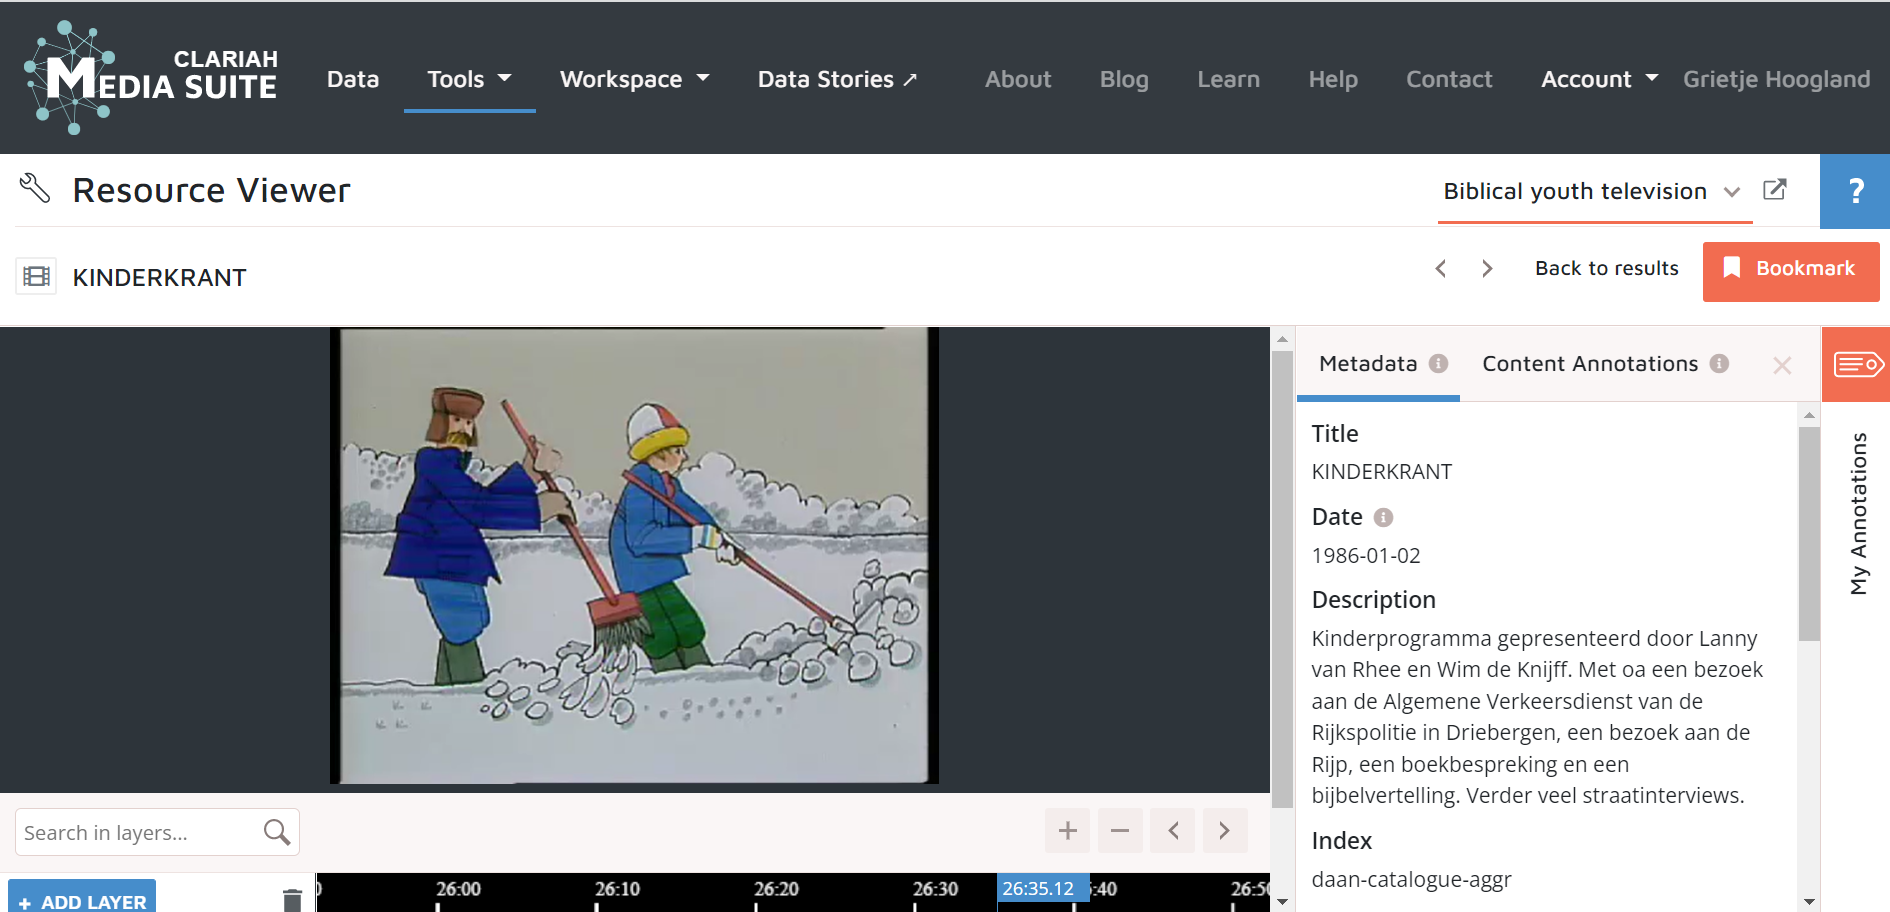Delete layer using trash can icon
The height and width of the screenshot is (912, 1890).
tap(292, 900)
